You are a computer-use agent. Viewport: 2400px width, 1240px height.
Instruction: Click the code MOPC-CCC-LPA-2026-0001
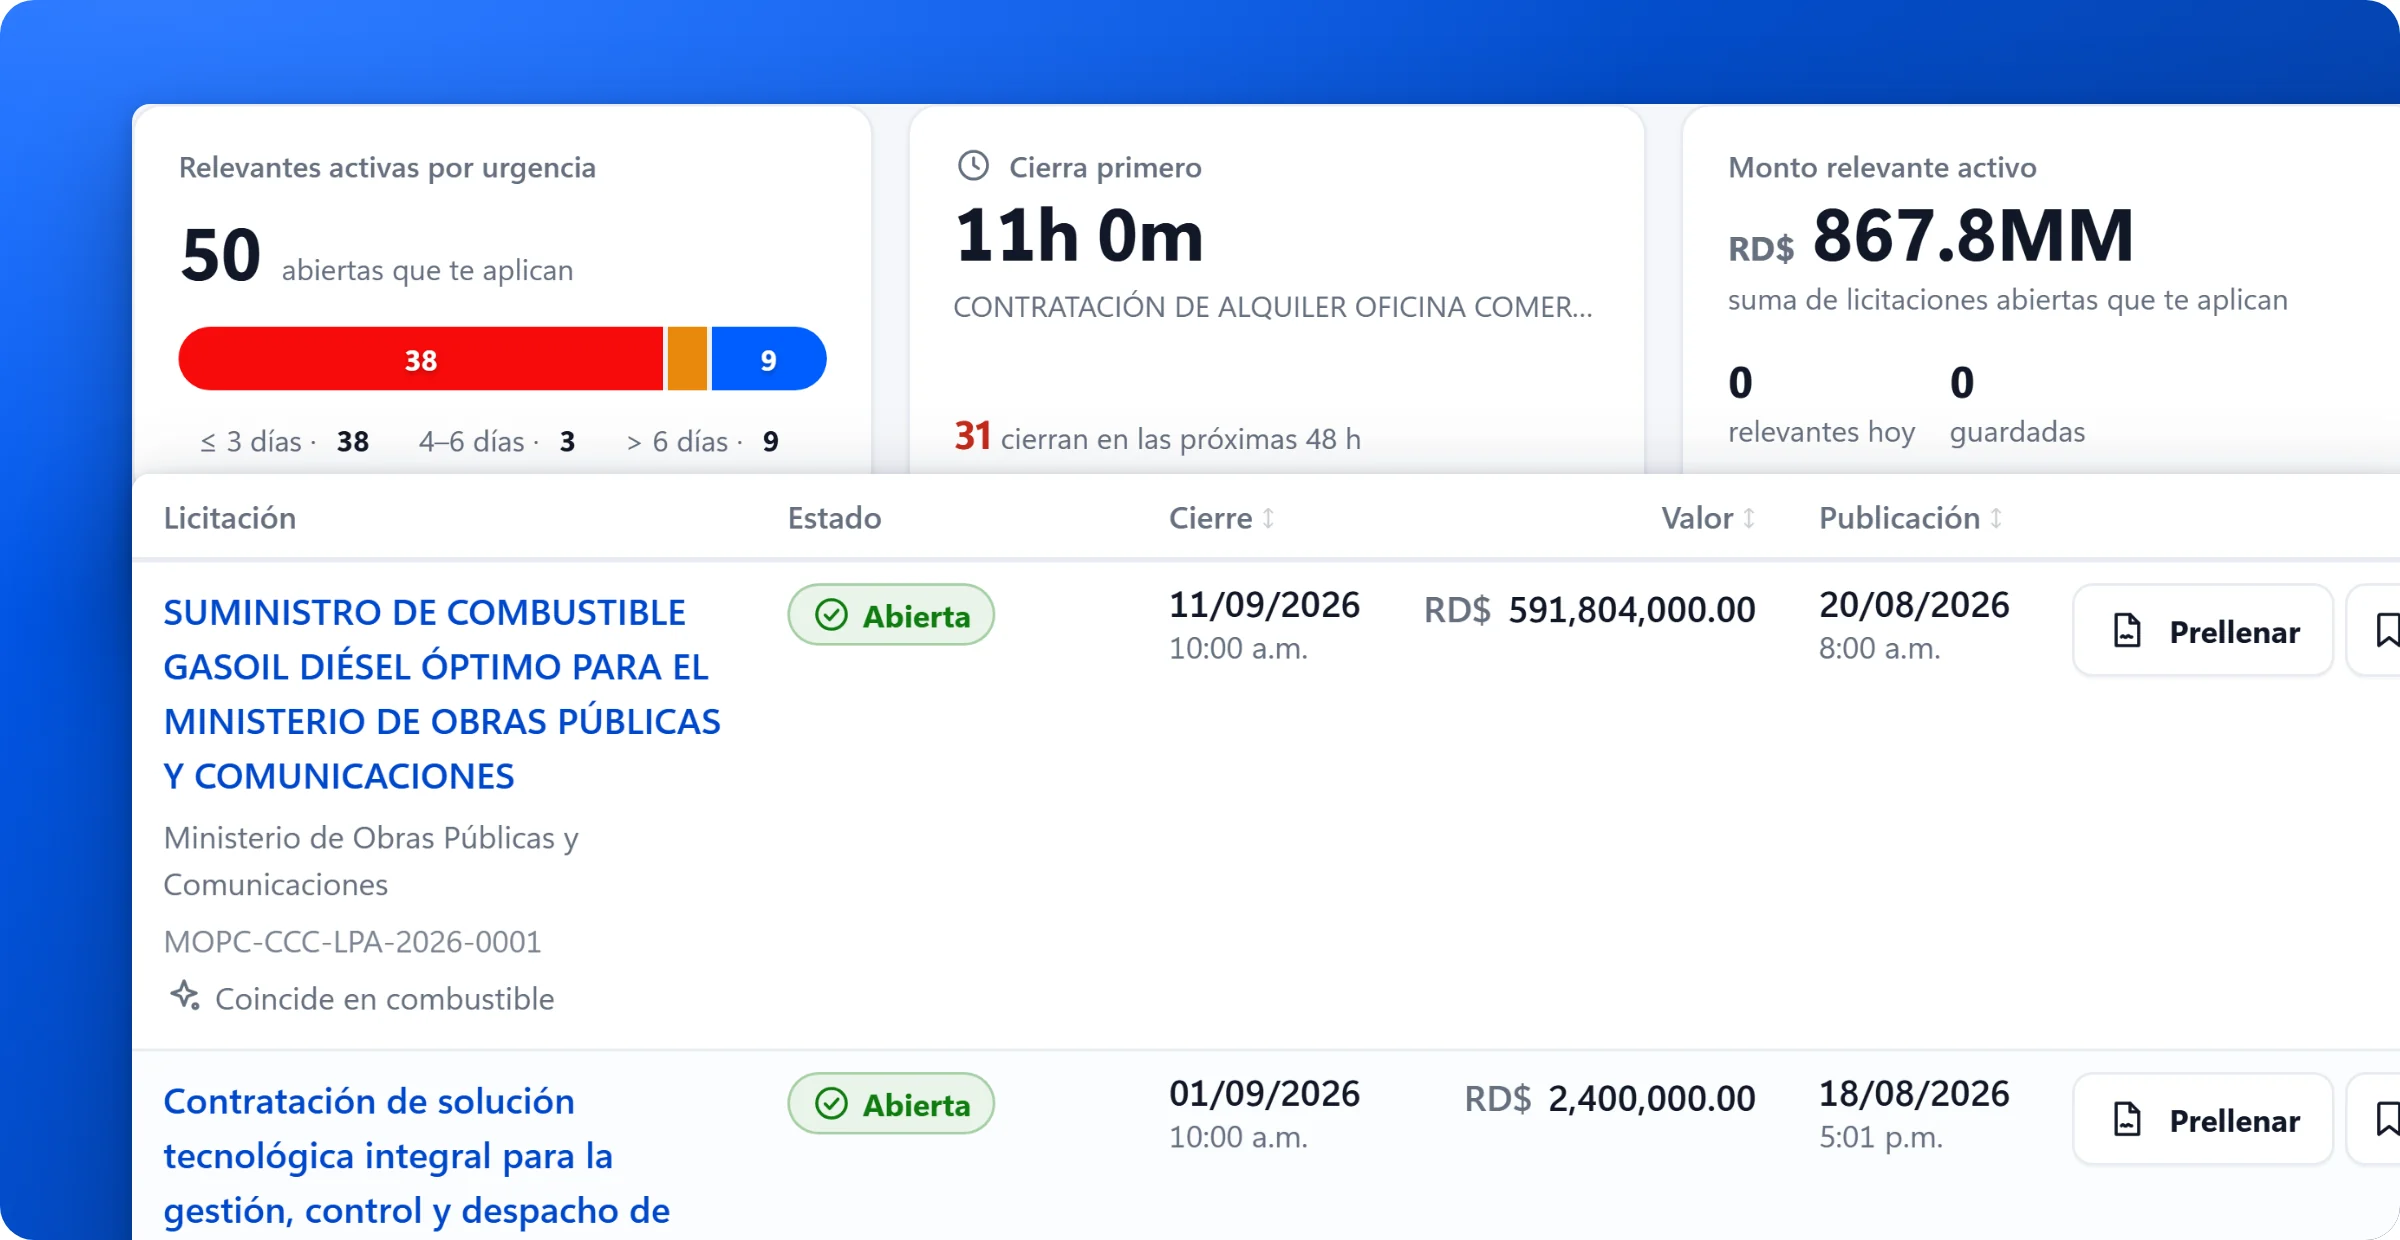pyautogui.click(x=352, y=941)
